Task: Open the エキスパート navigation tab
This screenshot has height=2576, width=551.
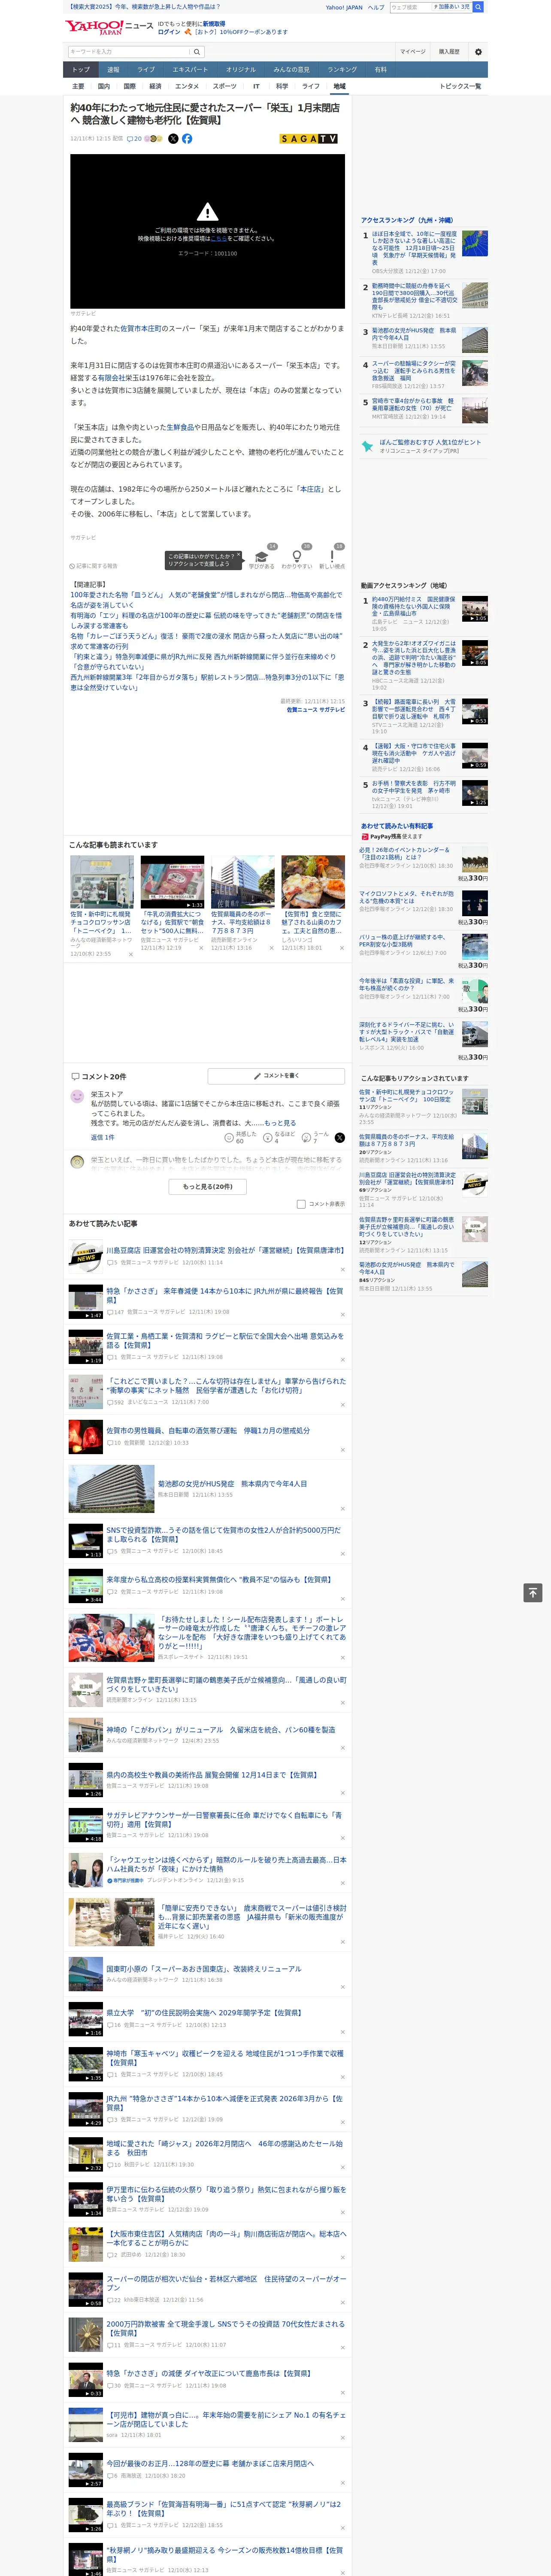Action: (x=190, y=70)
